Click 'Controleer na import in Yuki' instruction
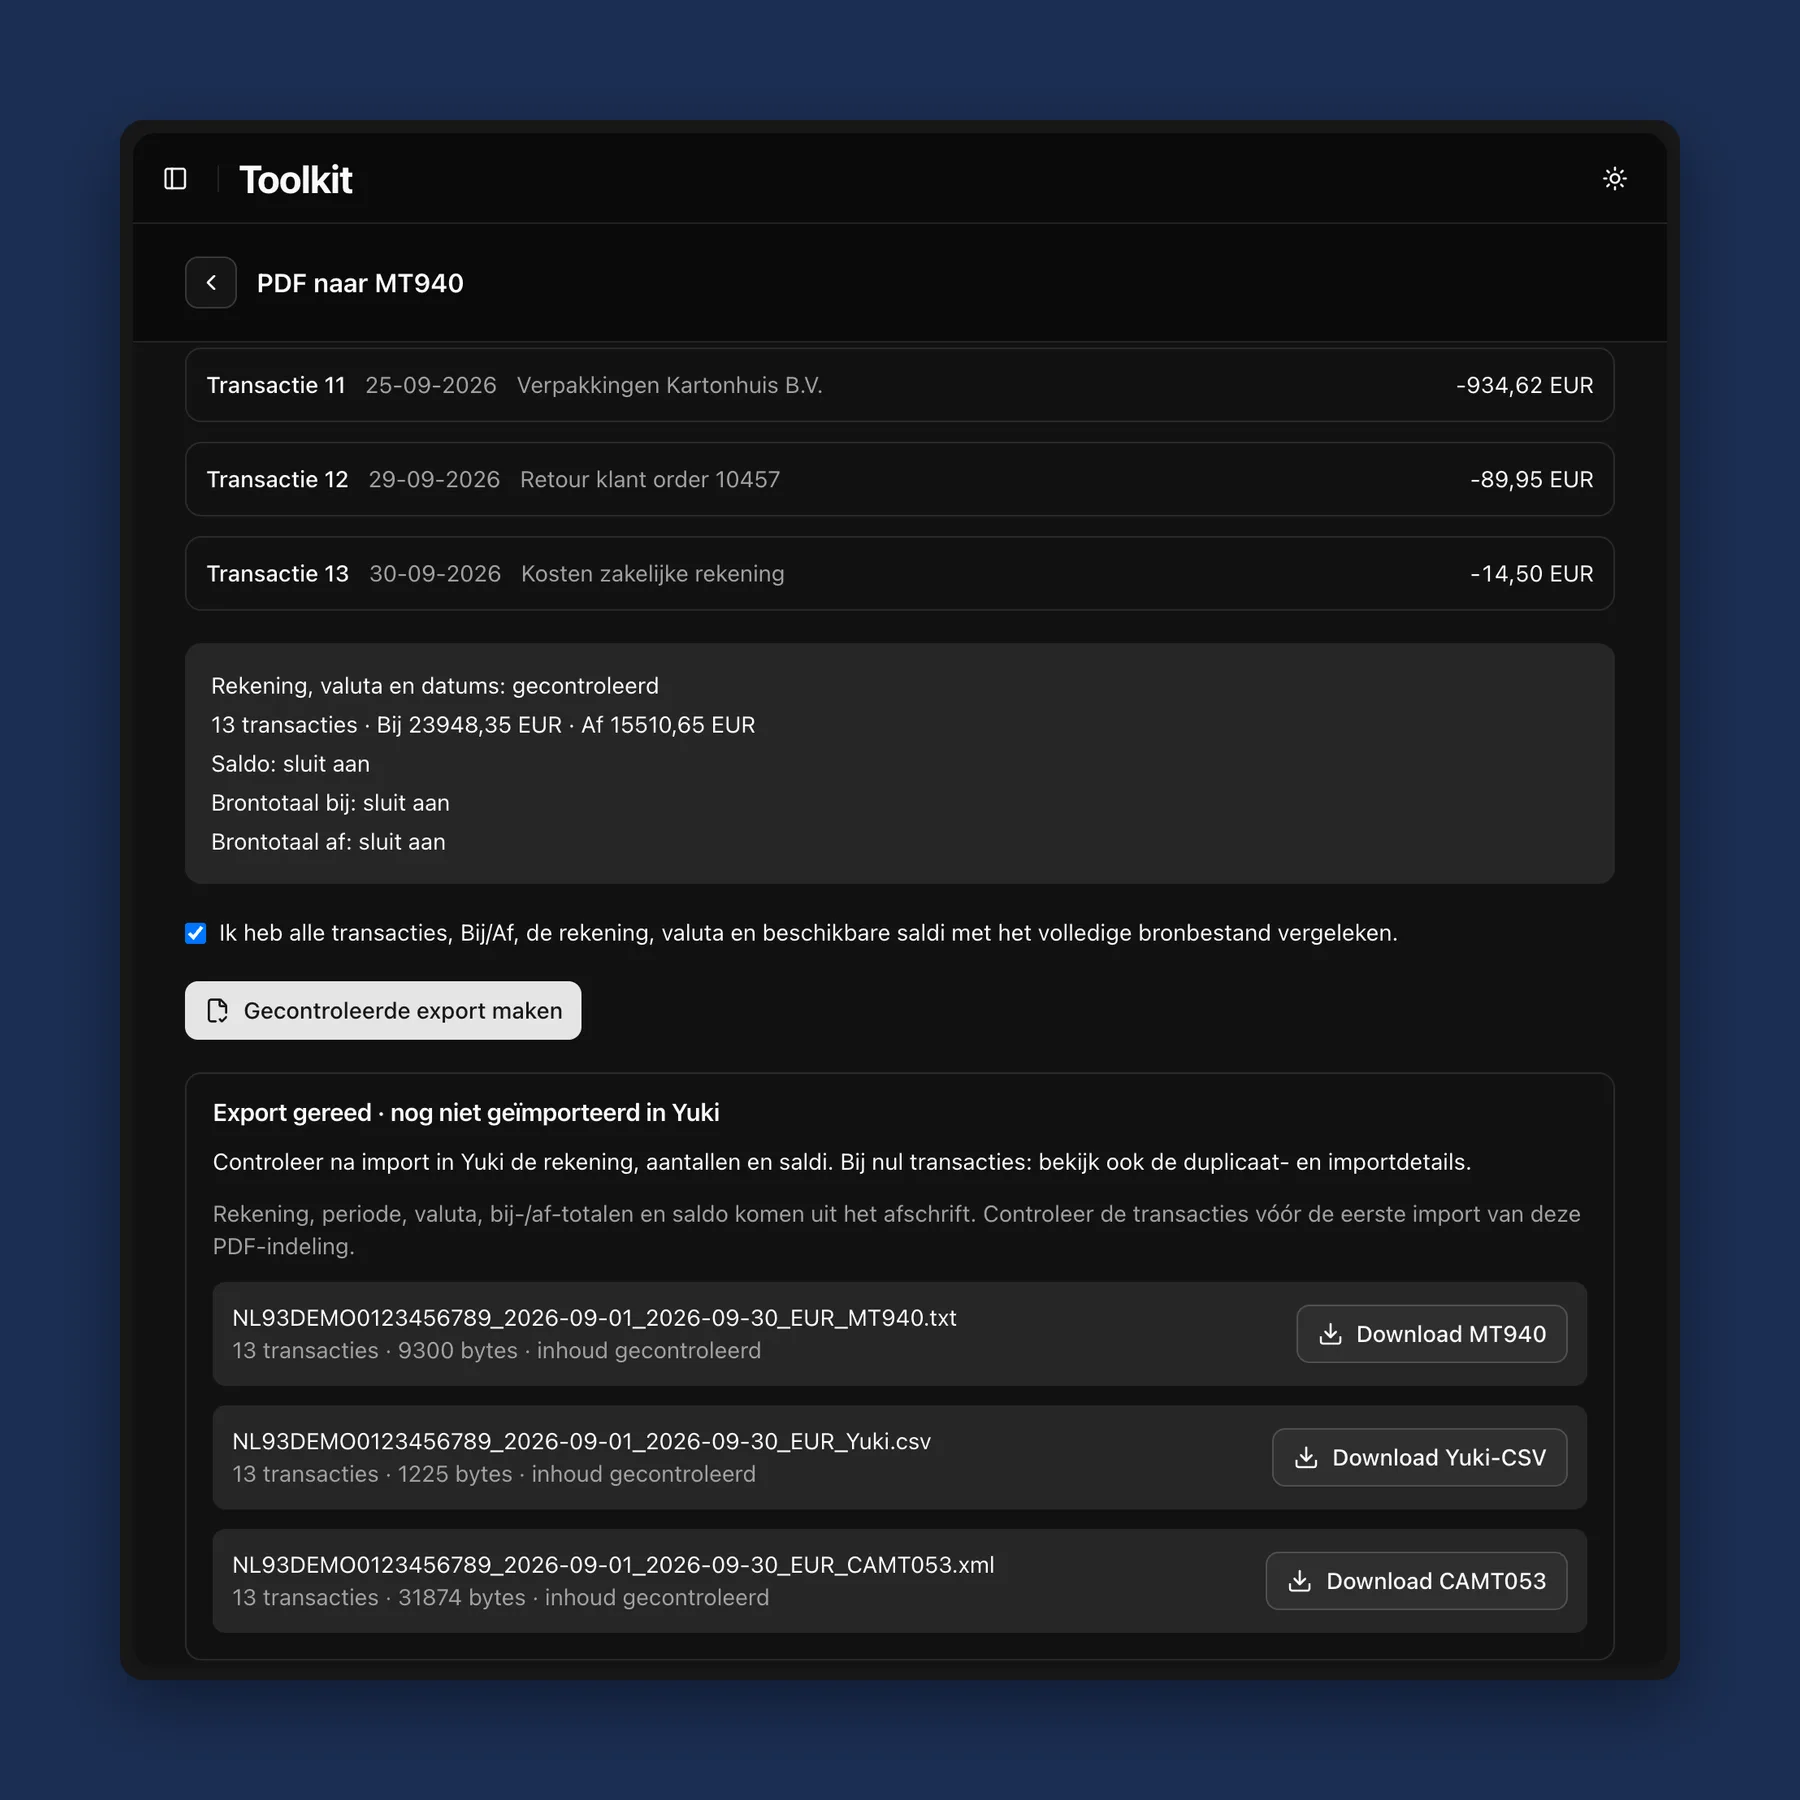The height and width of the screenshot is (1800, 1800). pyautogui.click(x=842, y=1162)
